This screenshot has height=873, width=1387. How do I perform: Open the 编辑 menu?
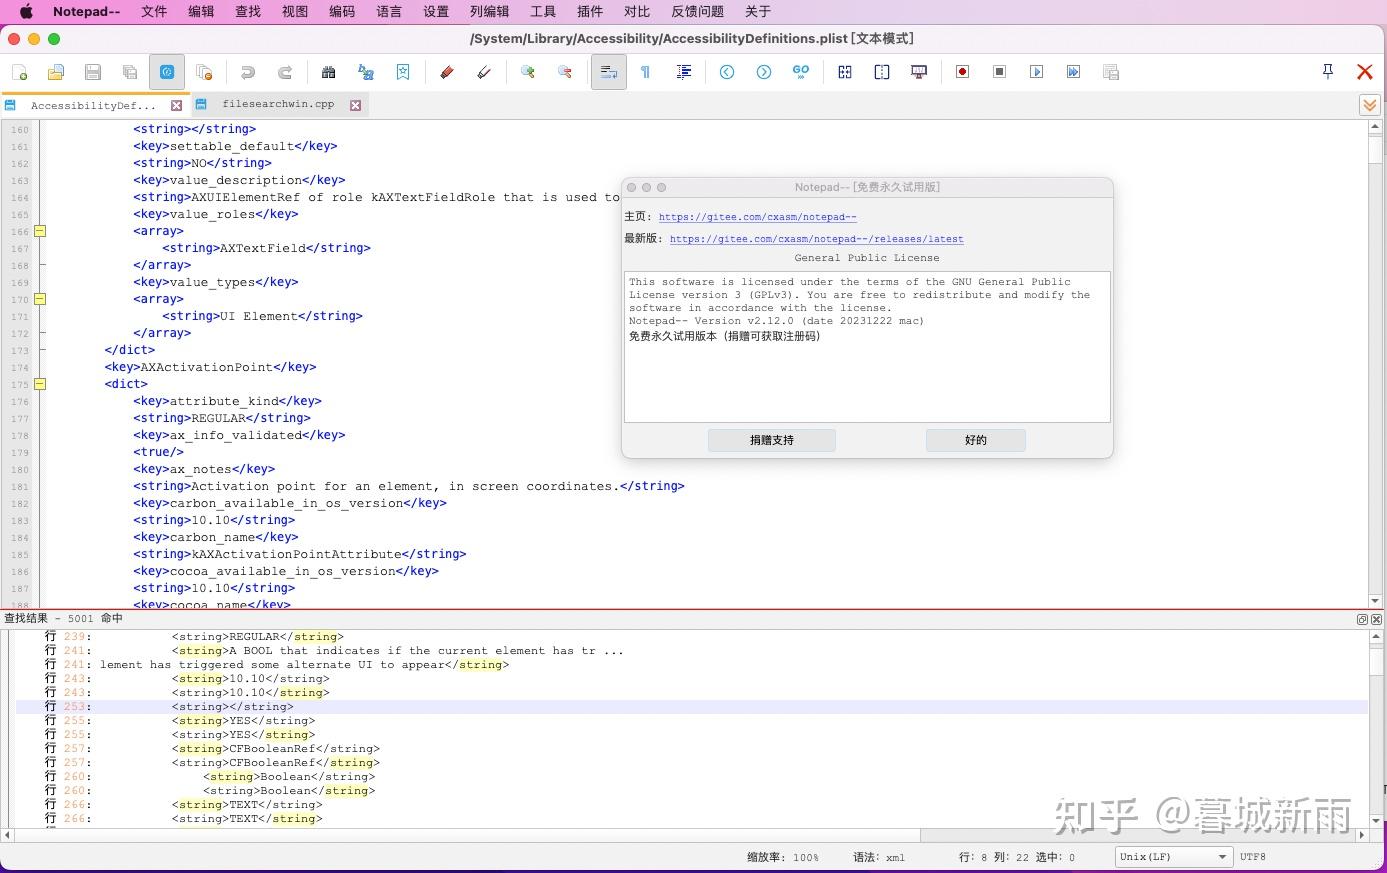(x=201, y=11)
